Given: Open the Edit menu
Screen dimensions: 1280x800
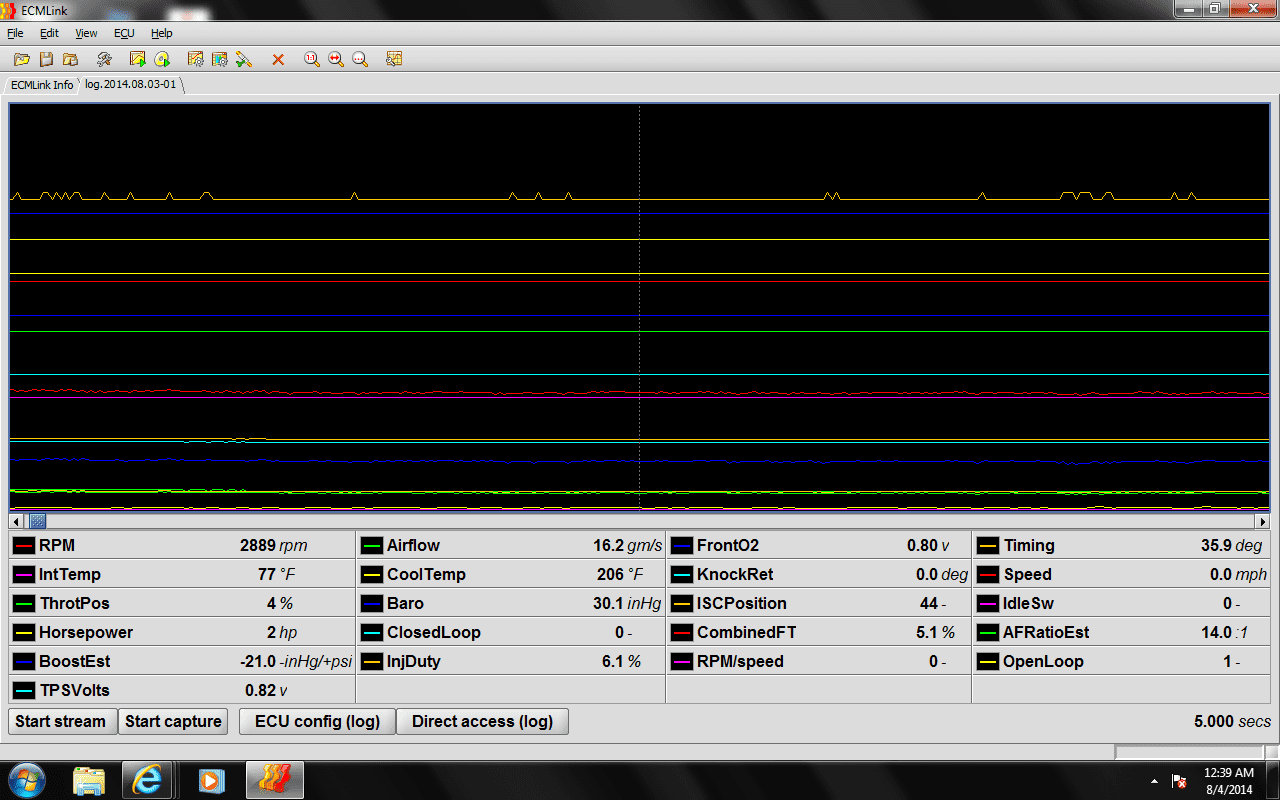Looking at the screenshot, I should pos(49,33).
